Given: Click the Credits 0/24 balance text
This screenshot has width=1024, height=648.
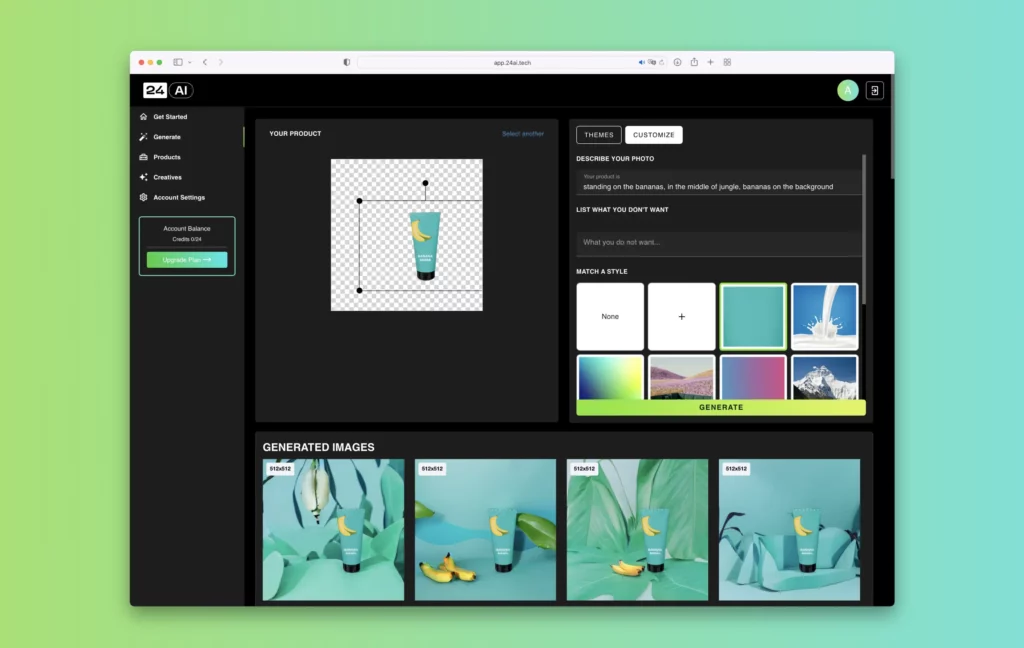Looking at the screenshot, I should point(187,239).
